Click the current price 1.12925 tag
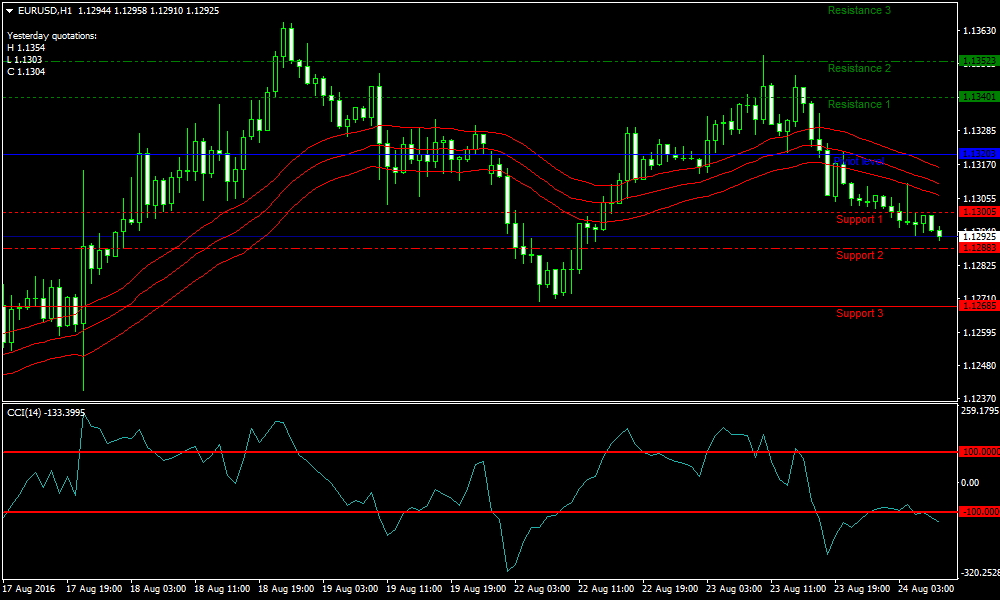The image size is (1000, 600). (x=977, y=237)
